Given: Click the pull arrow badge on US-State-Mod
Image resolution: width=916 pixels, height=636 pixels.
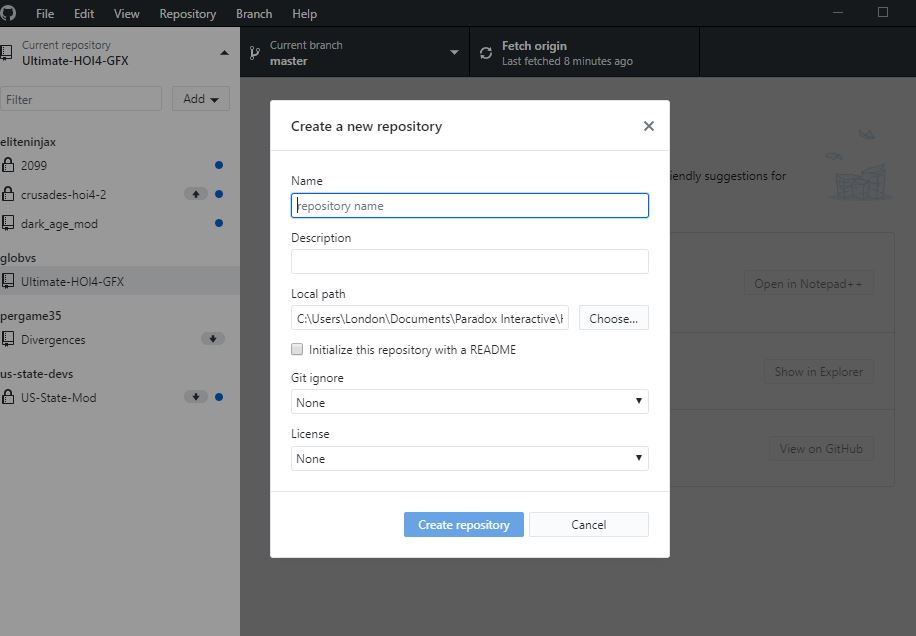Looking at the screenshot, I should [196, 397].
